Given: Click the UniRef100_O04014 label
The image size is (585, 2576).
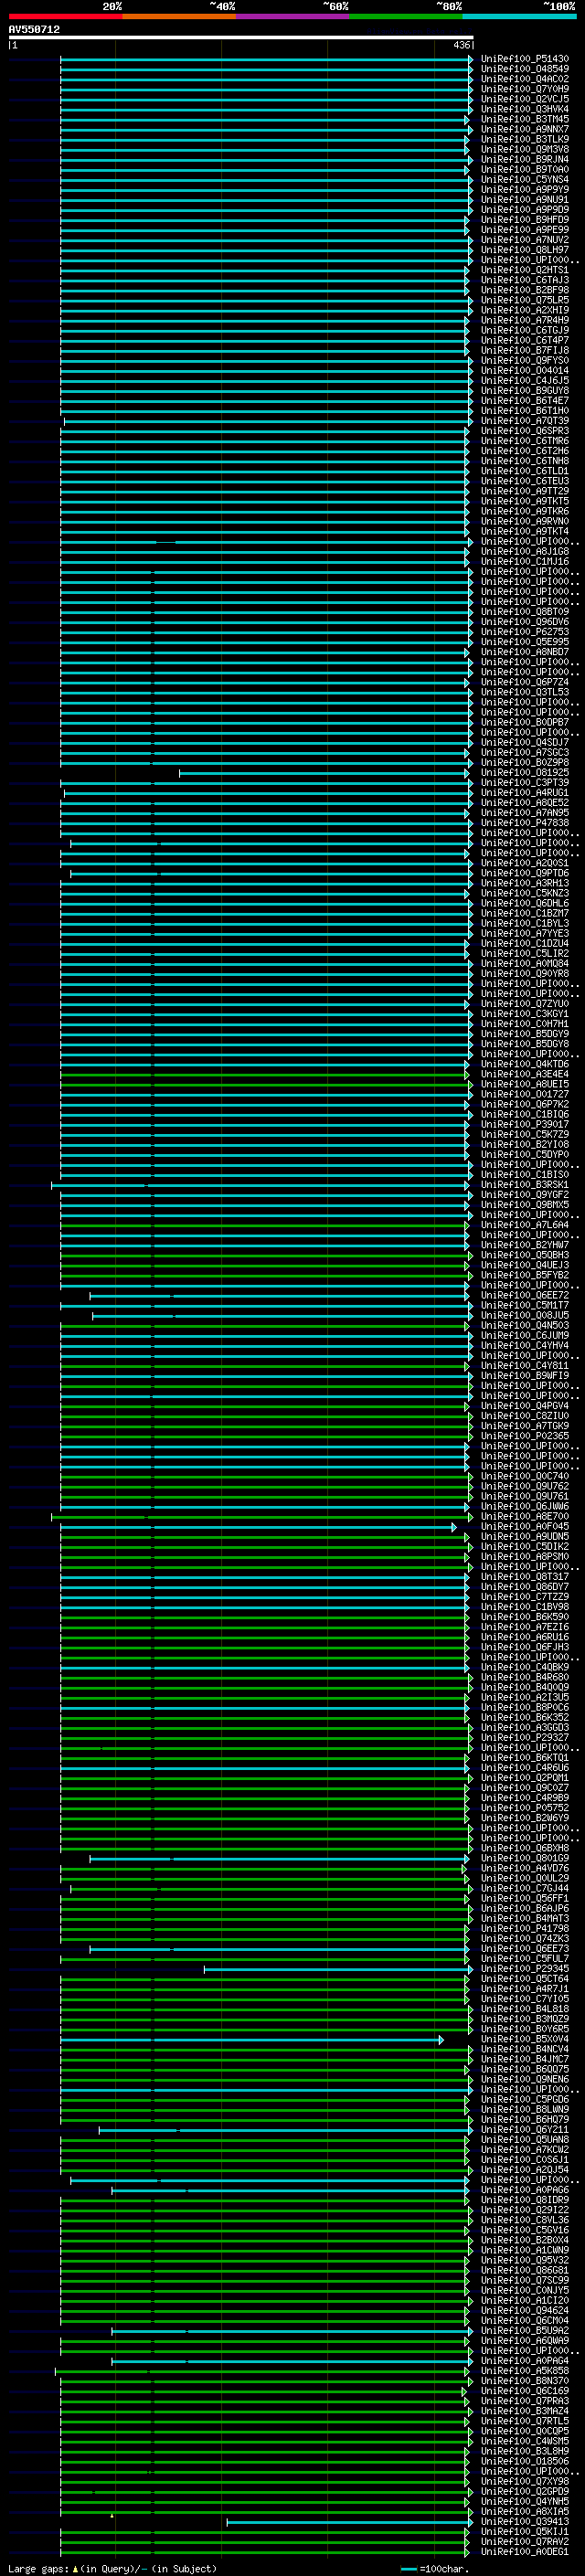Looking at the screenshot, I should tap(524, 371).
